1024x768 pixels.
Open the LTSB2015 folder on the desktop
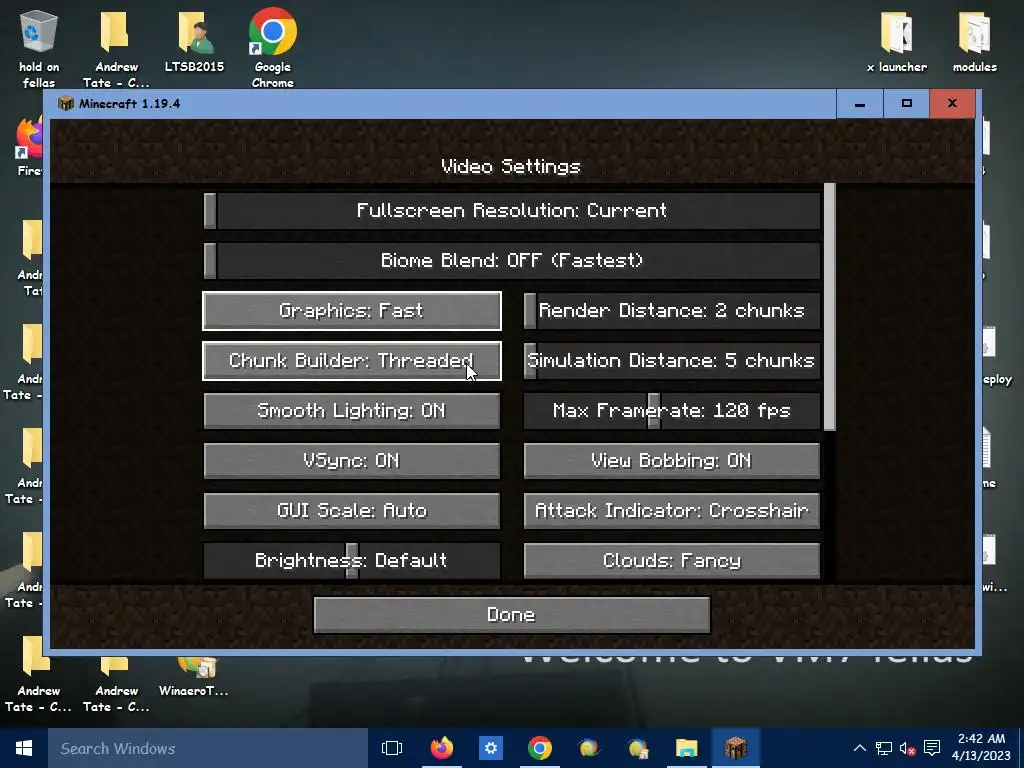(x=194, y=40)
